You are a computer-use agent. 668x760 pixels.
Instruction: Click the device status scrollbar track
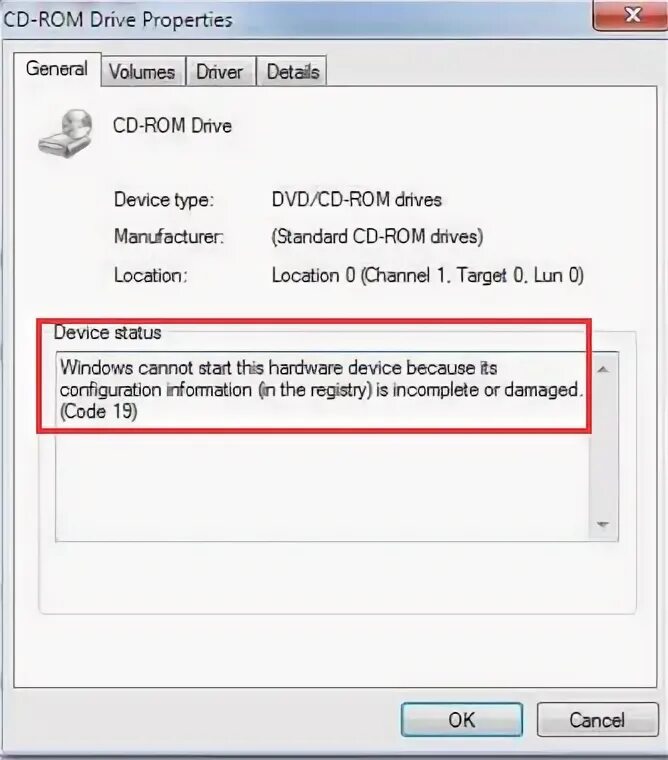click(x=603, y=447)
